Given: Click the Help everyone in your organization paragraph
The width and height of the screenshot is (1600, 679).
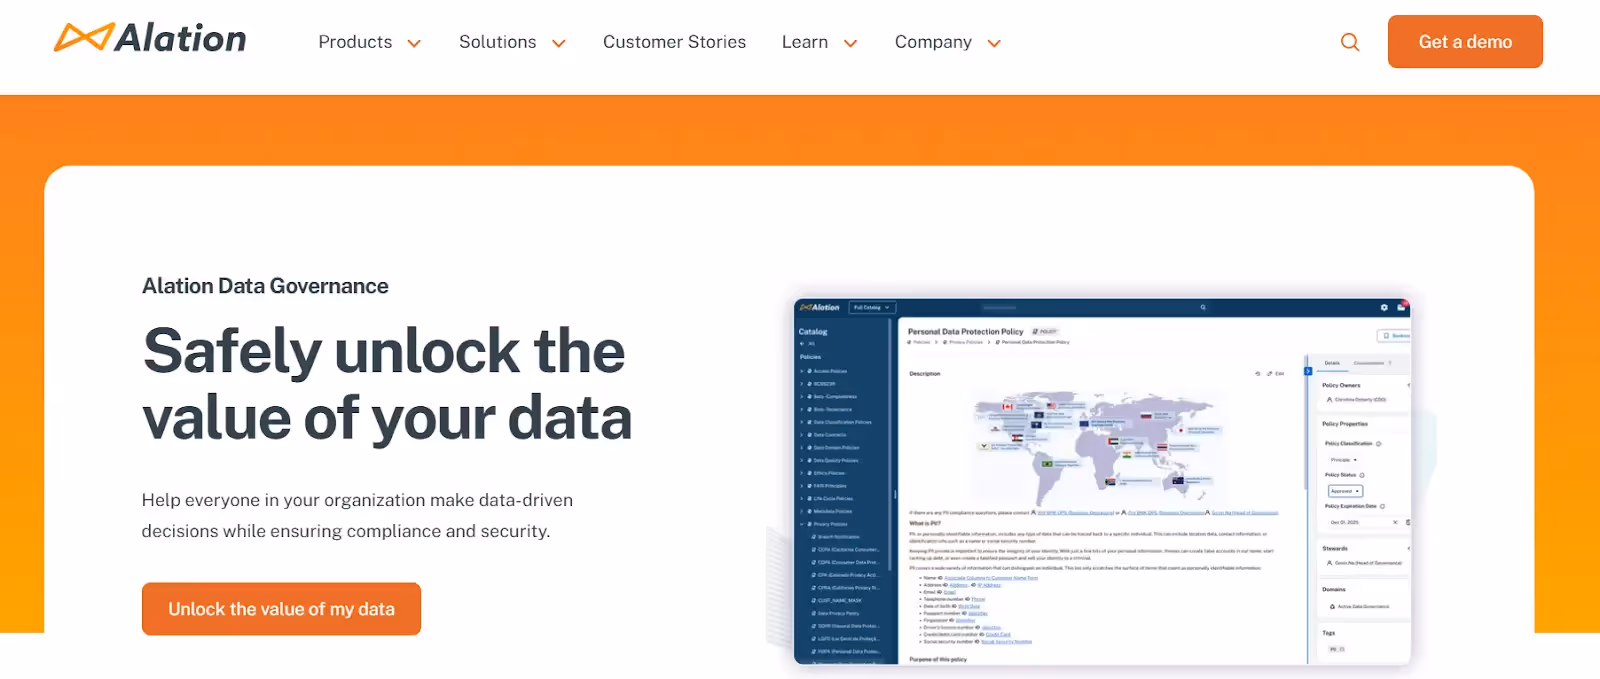Looking at the screenshot, I should 357,515.
